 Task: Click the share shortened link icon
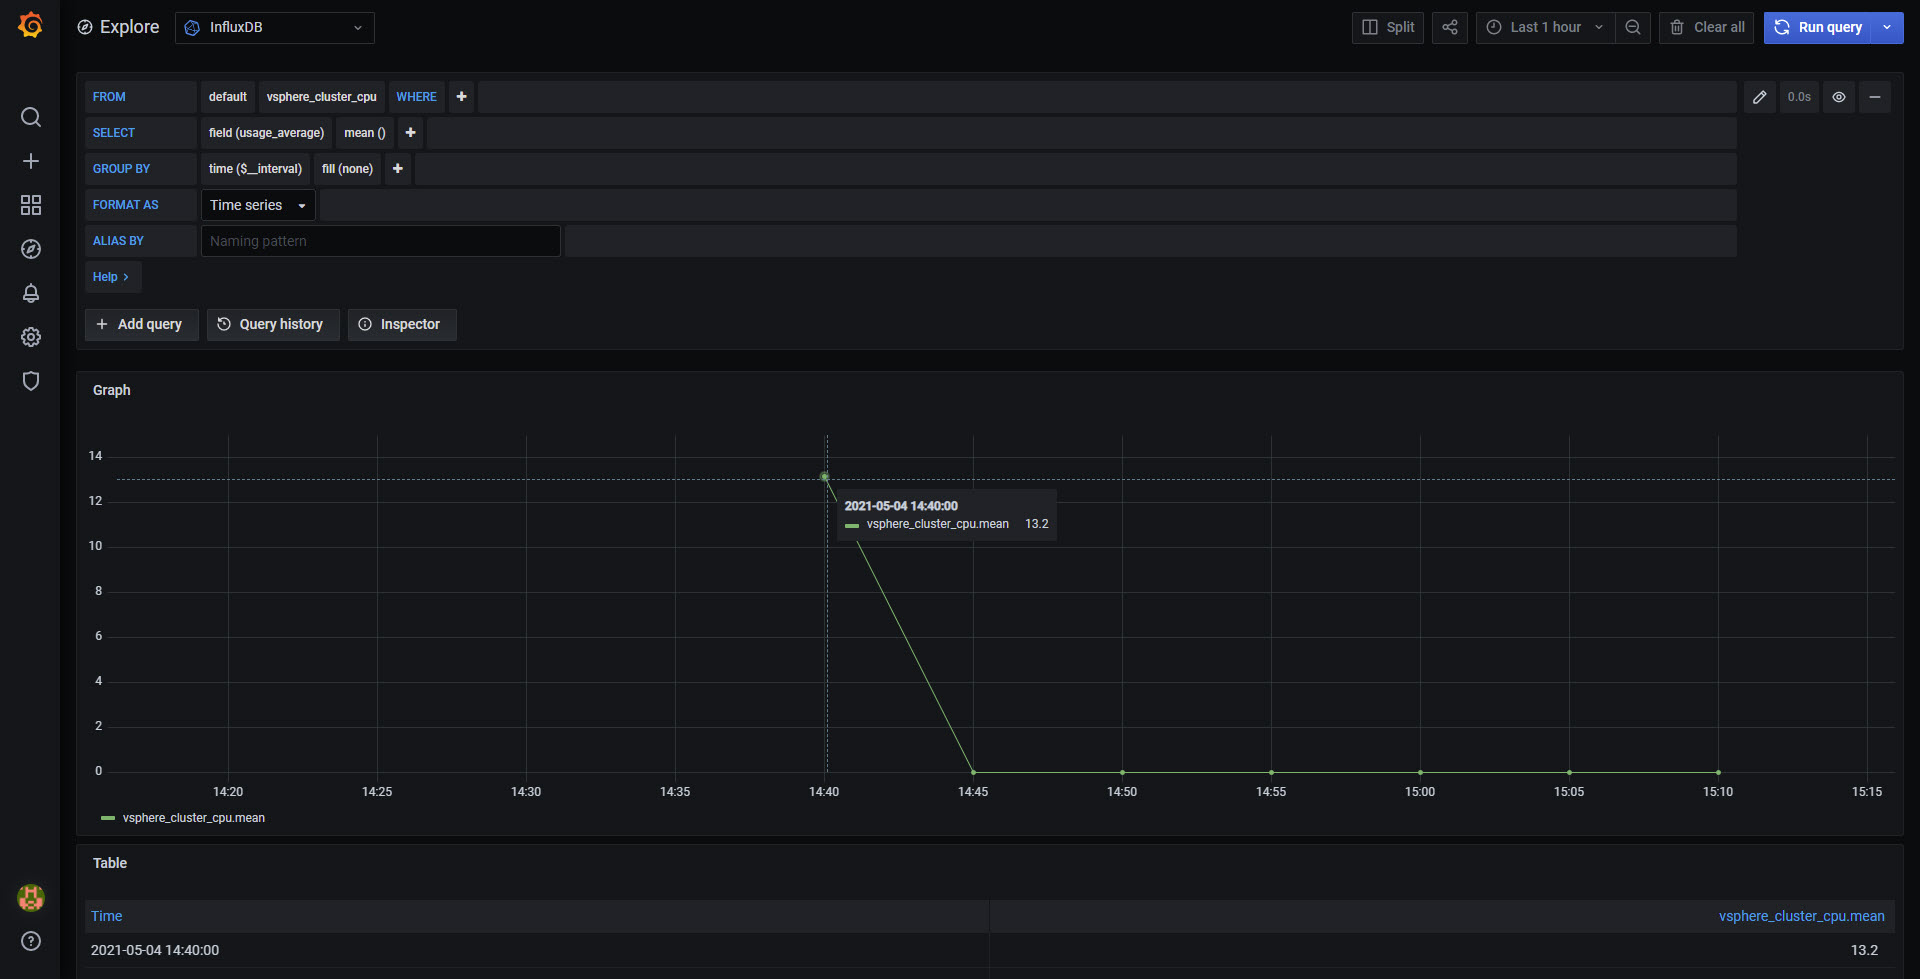[1450, 27]
